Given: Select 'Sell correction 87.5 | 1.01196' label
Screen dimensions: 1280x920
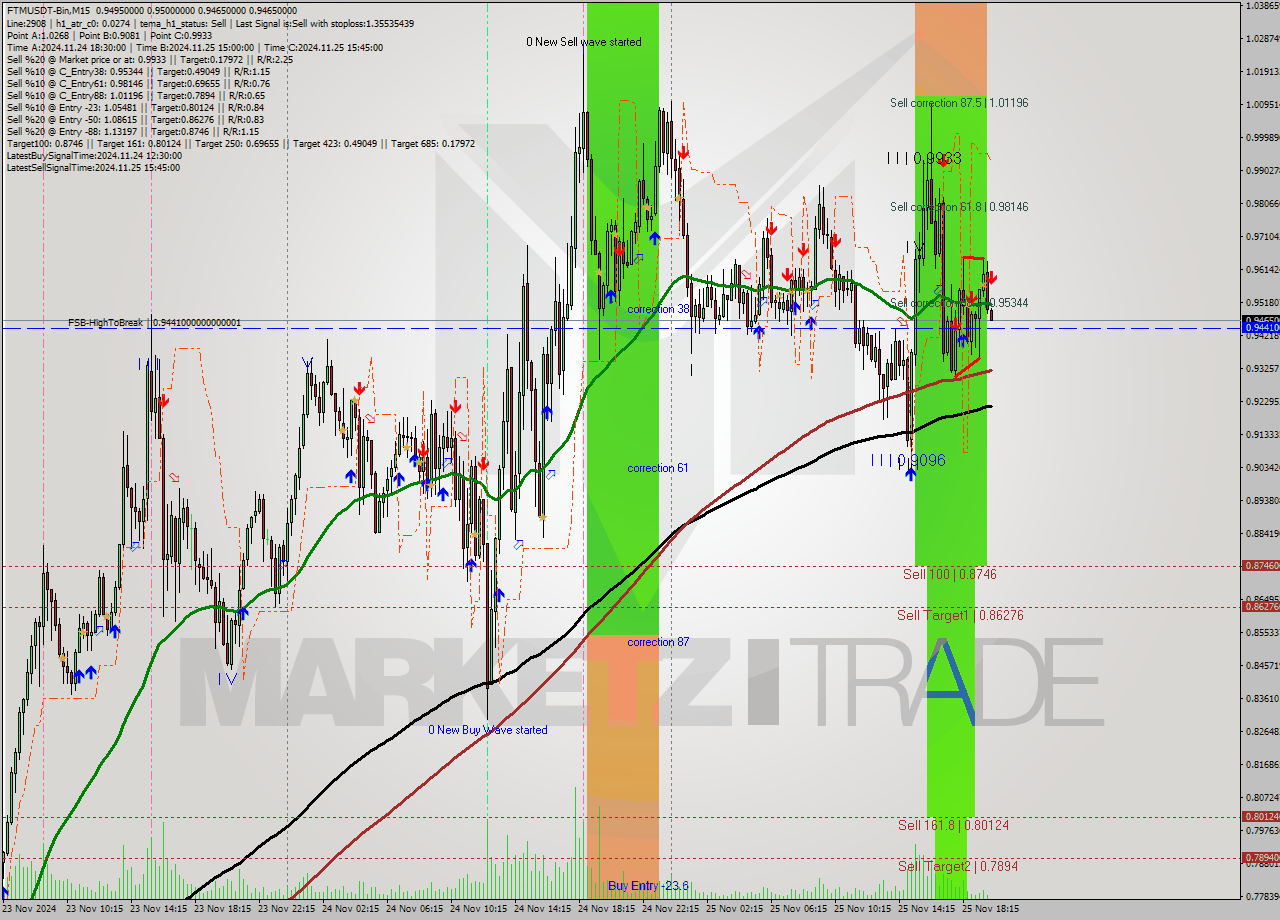Looking at the screenshot, I should click(x=959, y=103).
